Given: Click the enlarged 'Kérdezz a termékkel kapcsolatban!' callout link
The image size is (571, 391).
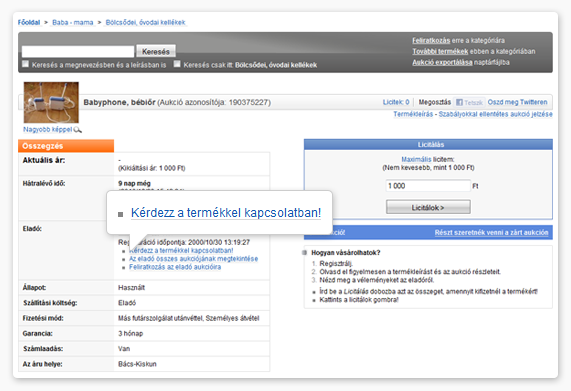Looking at the screenshot, I should tap(226, 213).
